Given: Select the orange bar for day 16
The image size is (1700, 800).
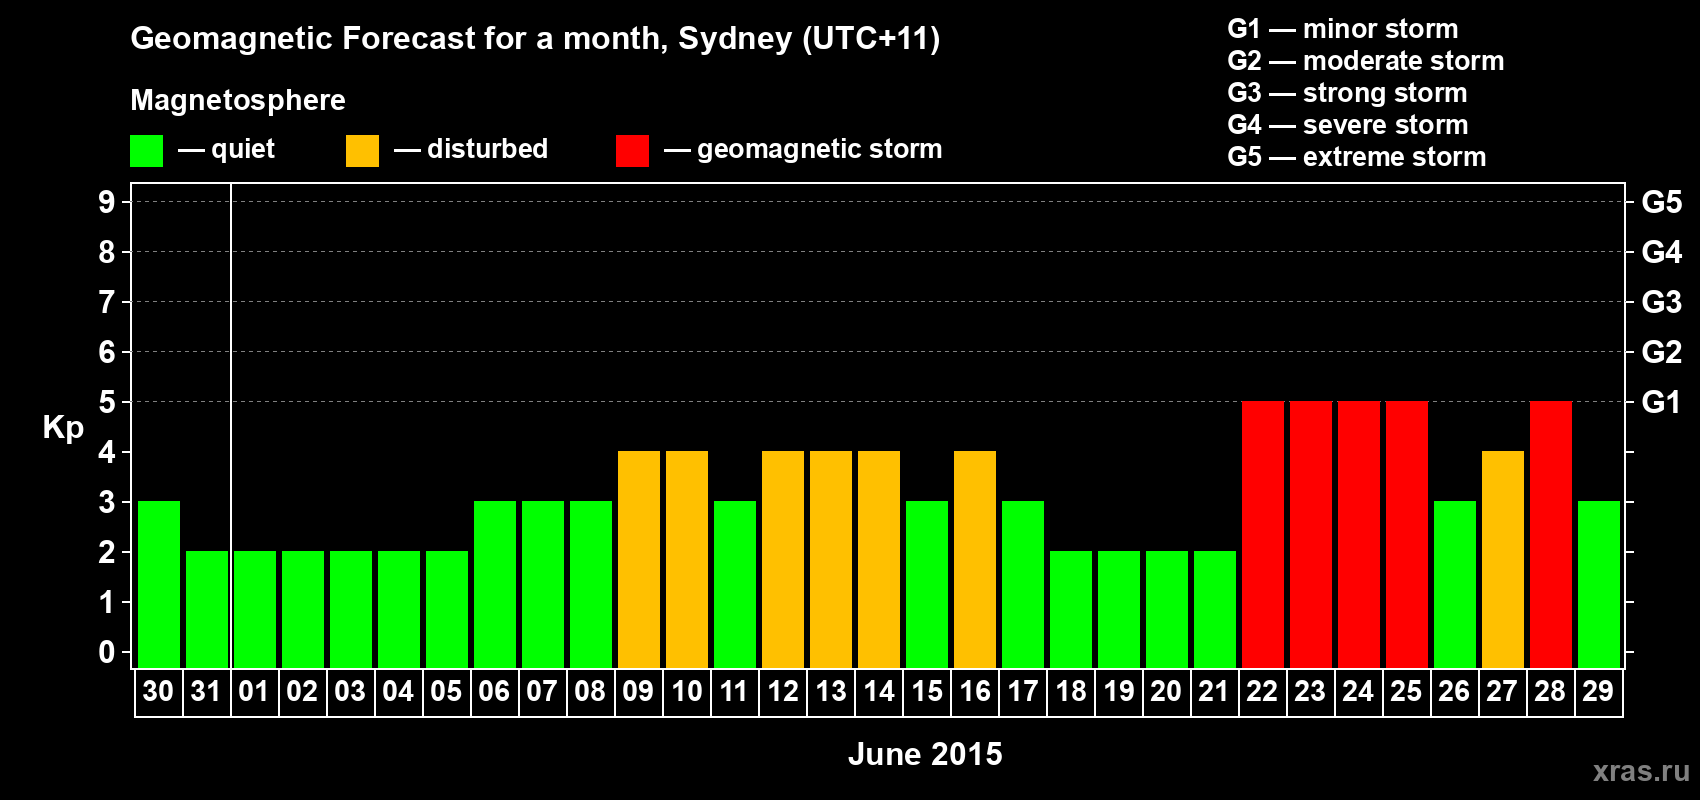Looking at the screenshot, I should (x=975, y=559).
